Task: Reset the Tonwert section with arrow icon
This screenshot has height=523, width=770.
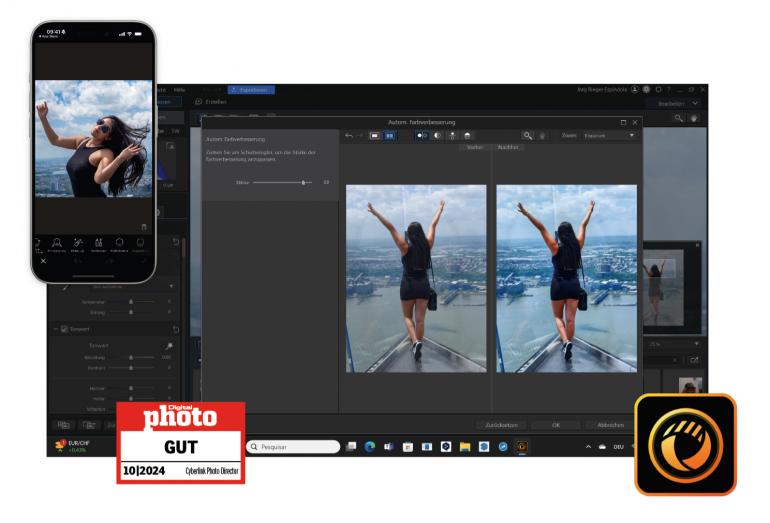Action: pyautogui.click(x=176, y=329)
